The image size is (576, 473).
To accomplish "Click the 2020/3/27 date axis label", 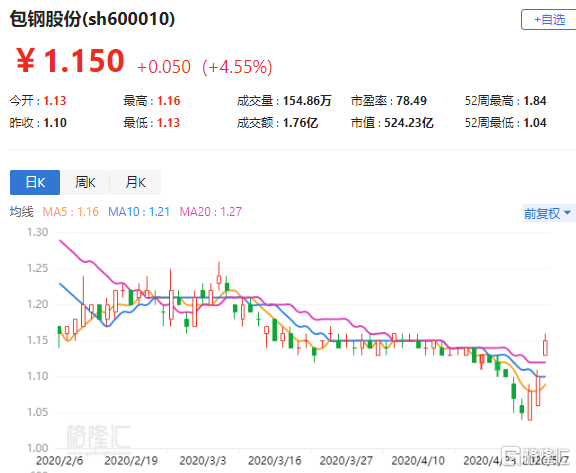I will point(346,461).
